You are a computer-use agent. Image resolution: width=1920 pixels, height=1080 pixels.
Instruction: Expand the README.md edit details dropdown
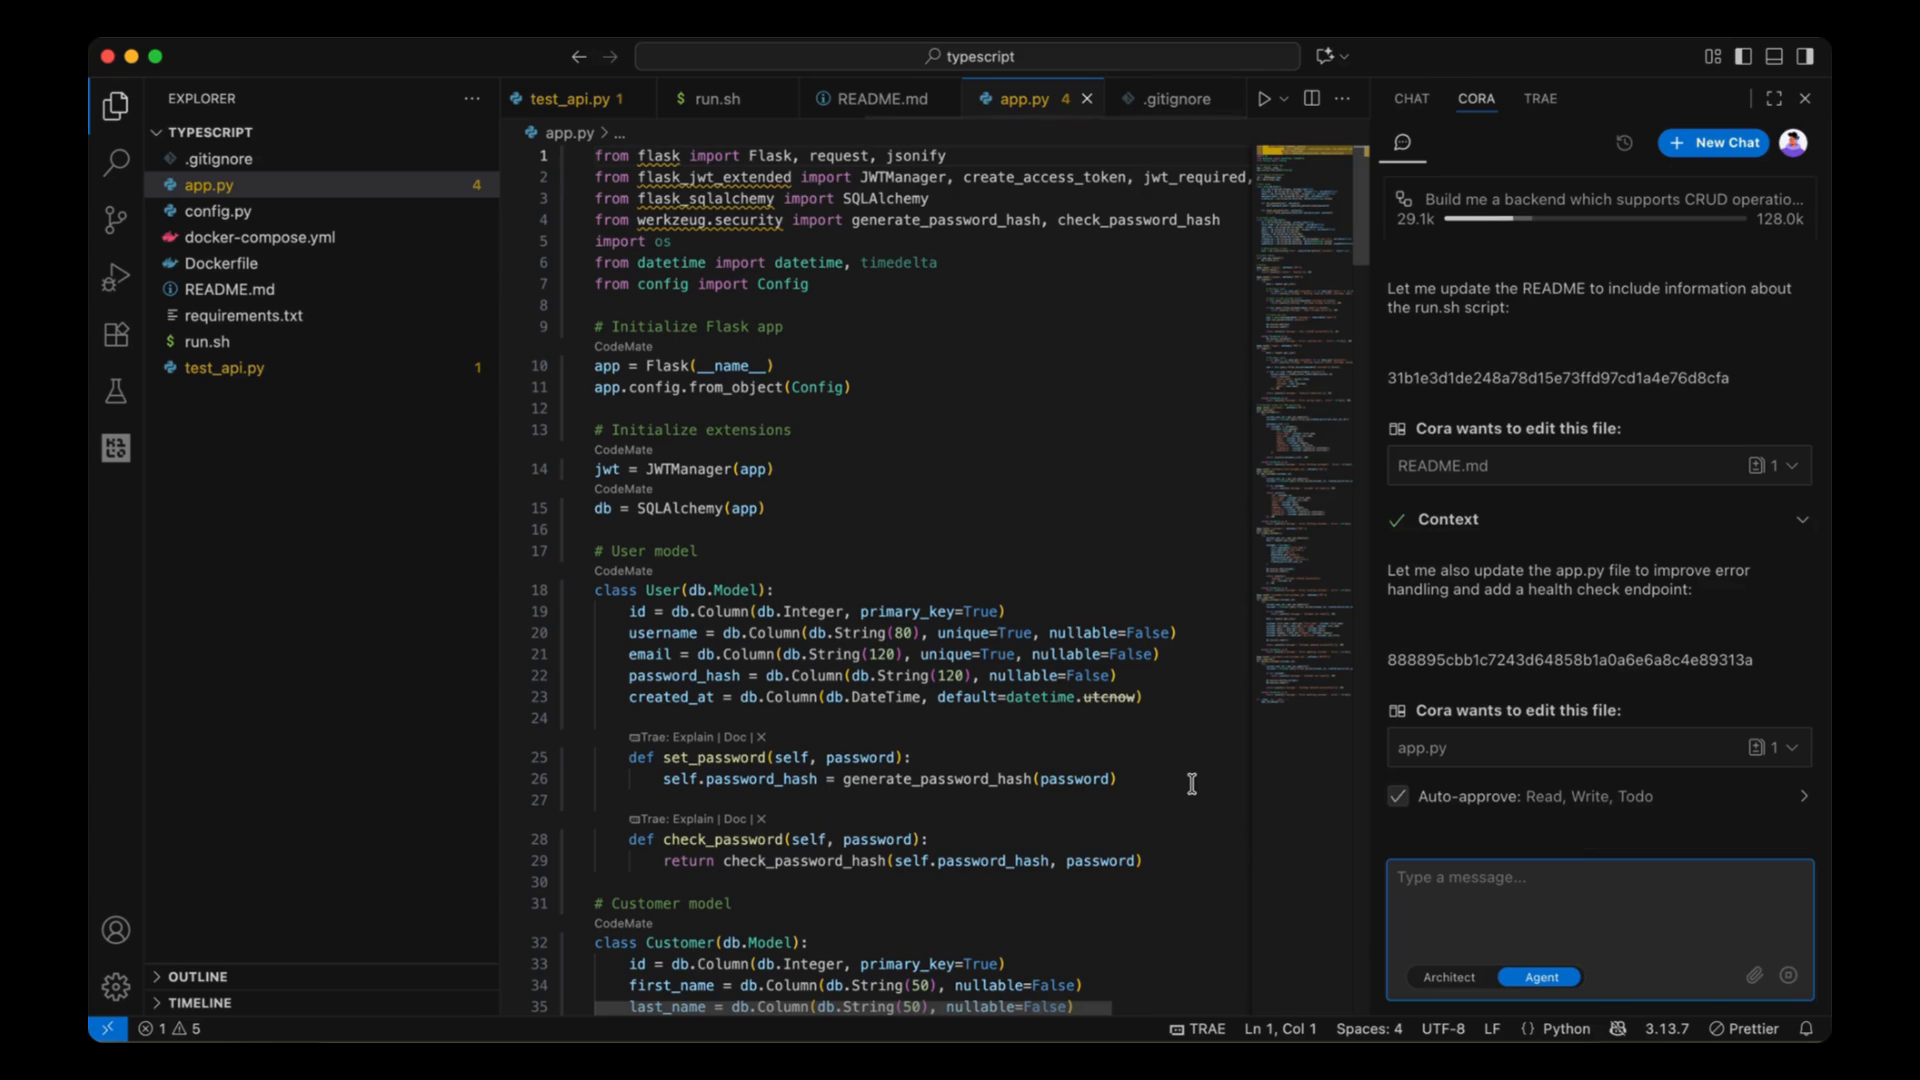tap(1795, 465)
